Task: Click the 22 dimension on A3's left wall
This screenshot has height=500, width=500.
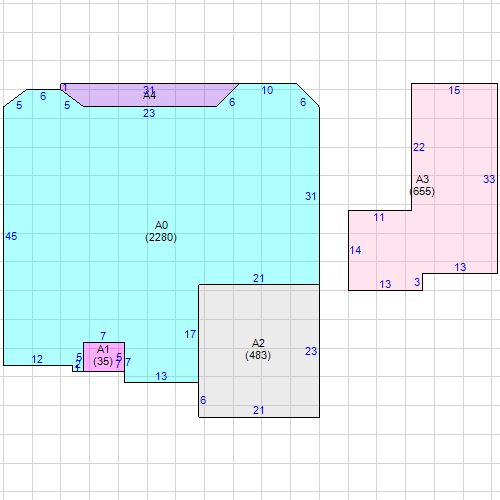Action: point(419,147)
